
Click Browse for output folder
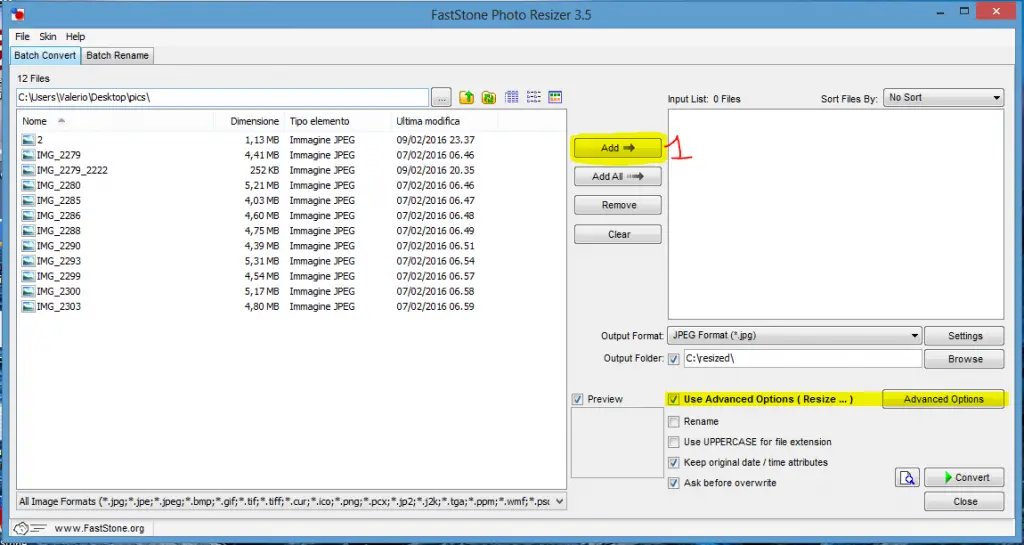pyautogui.click(x=965, y=359)
